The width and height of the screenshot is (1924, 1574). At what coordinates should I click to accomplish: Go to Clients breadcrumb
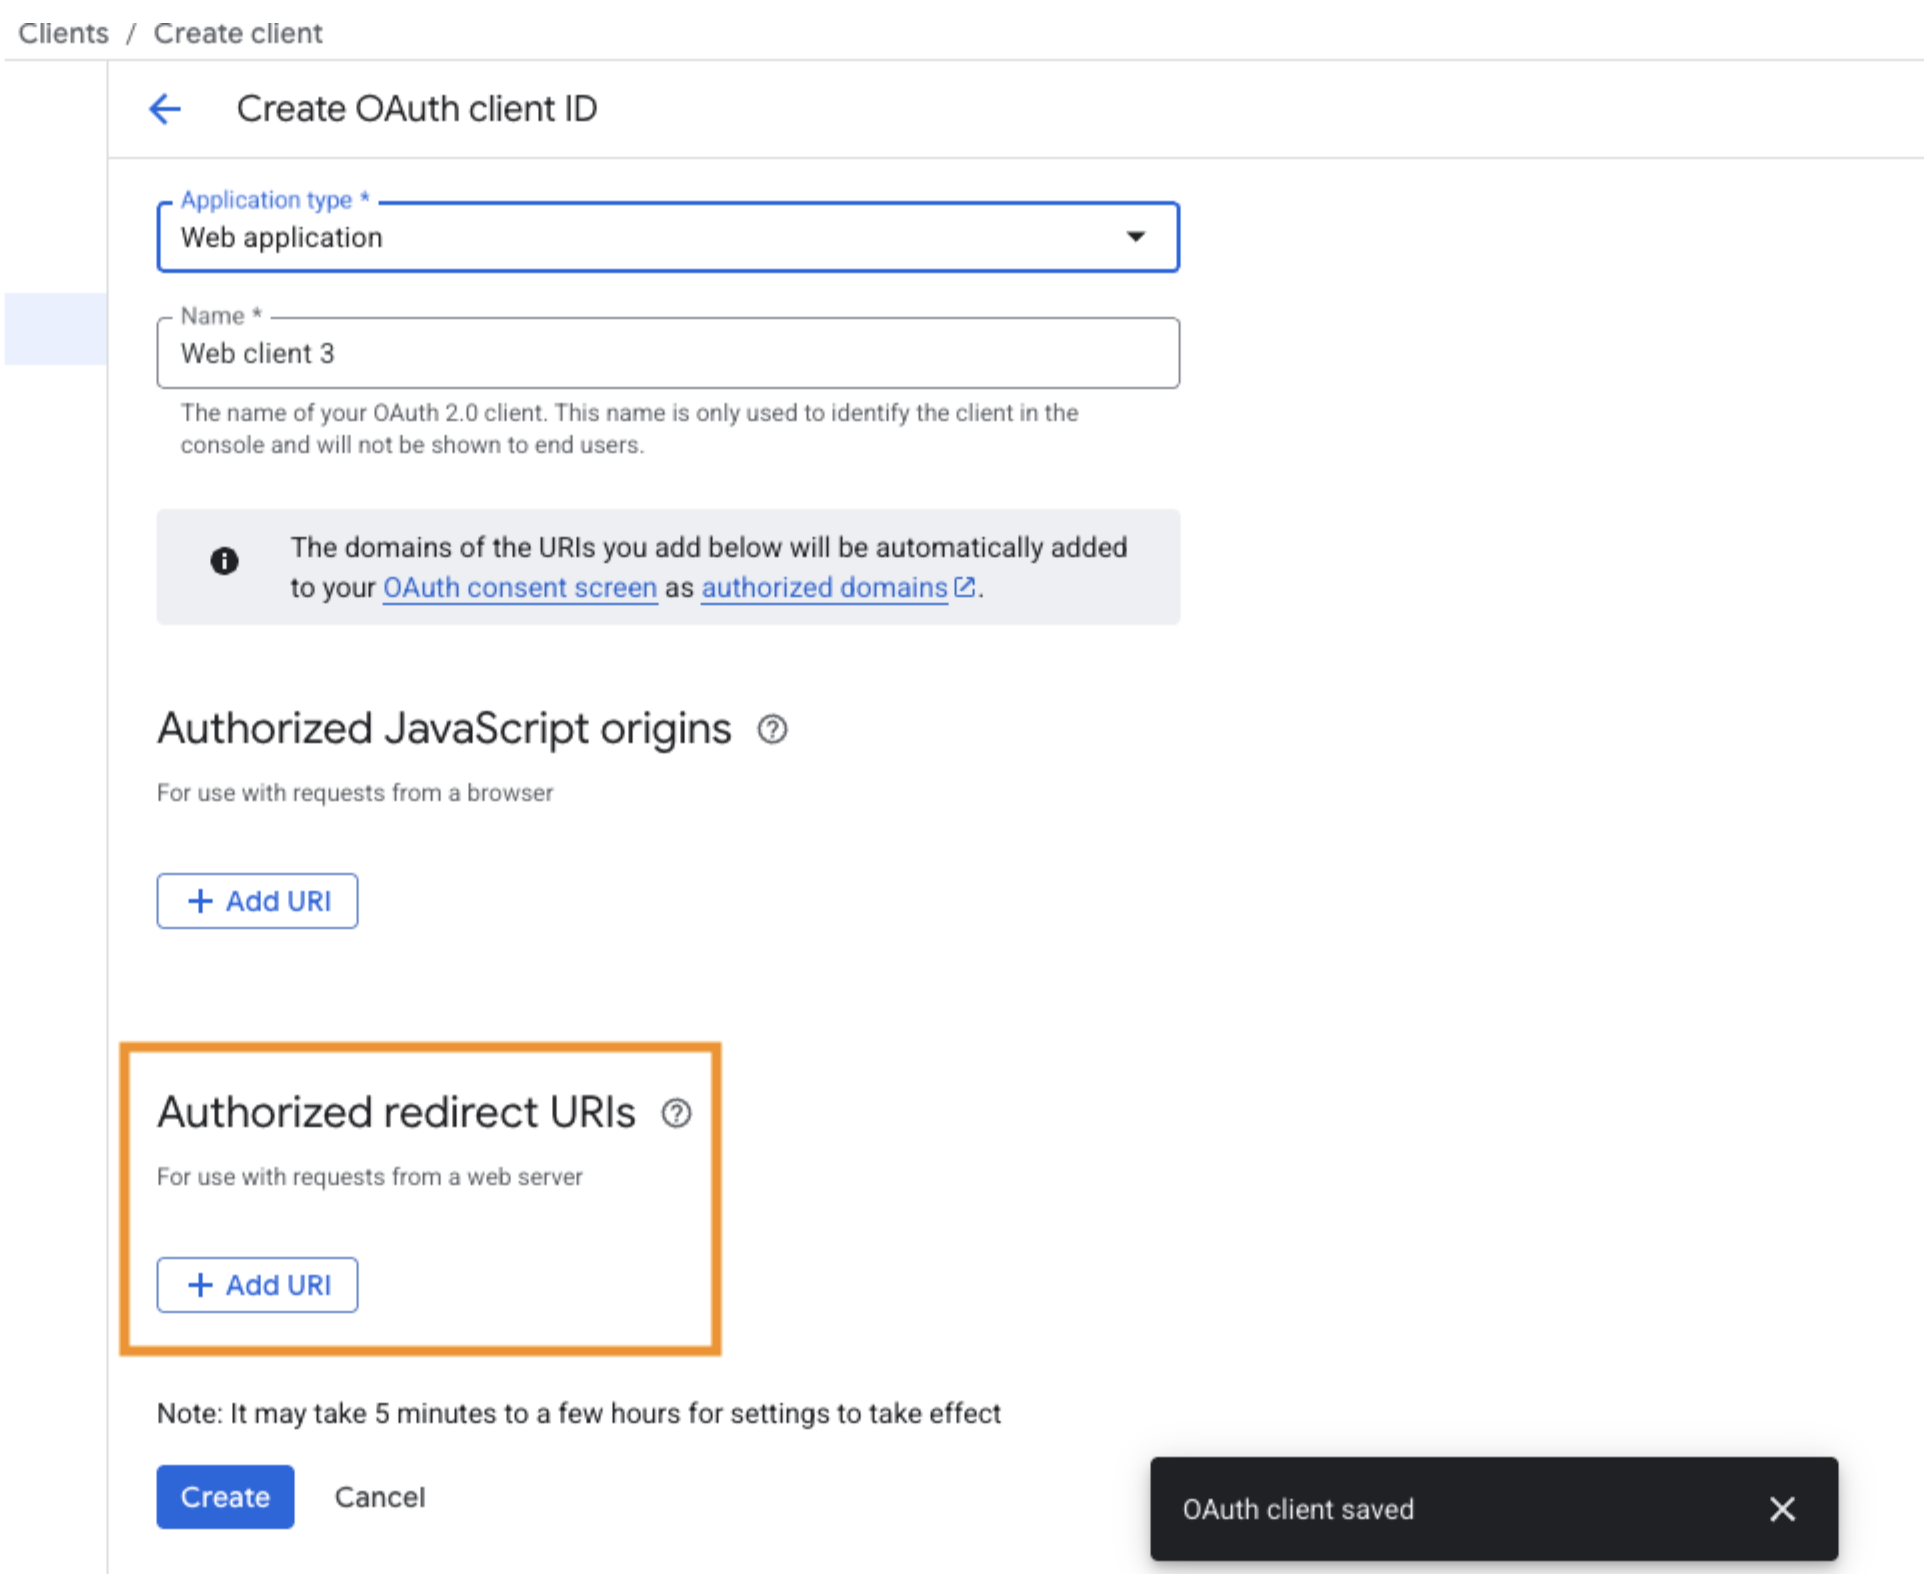(x=63, y=33)
